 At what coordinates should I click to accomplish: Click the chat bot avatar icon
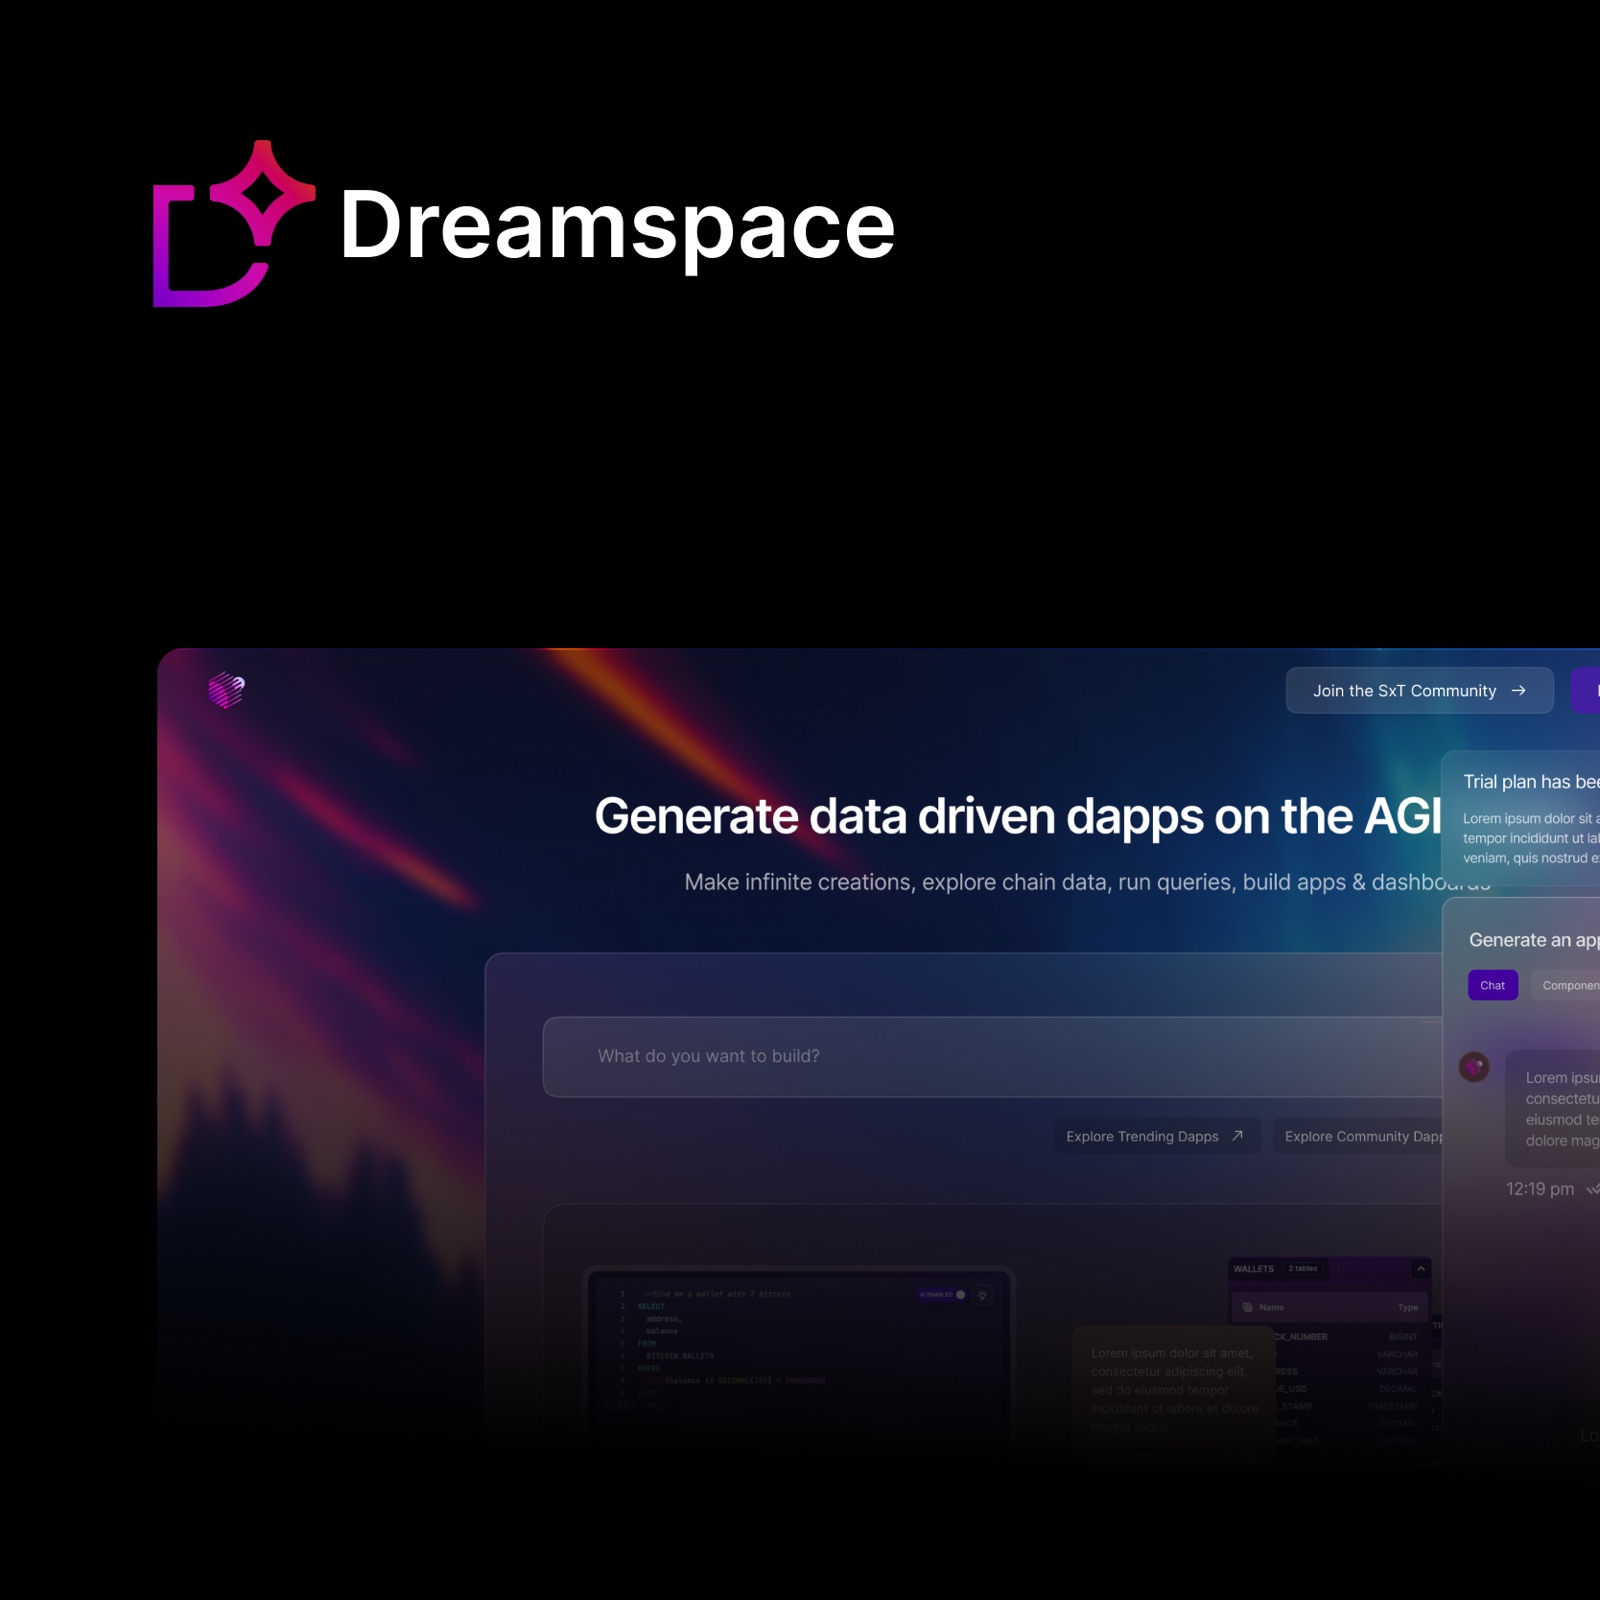(1474, 1067)
